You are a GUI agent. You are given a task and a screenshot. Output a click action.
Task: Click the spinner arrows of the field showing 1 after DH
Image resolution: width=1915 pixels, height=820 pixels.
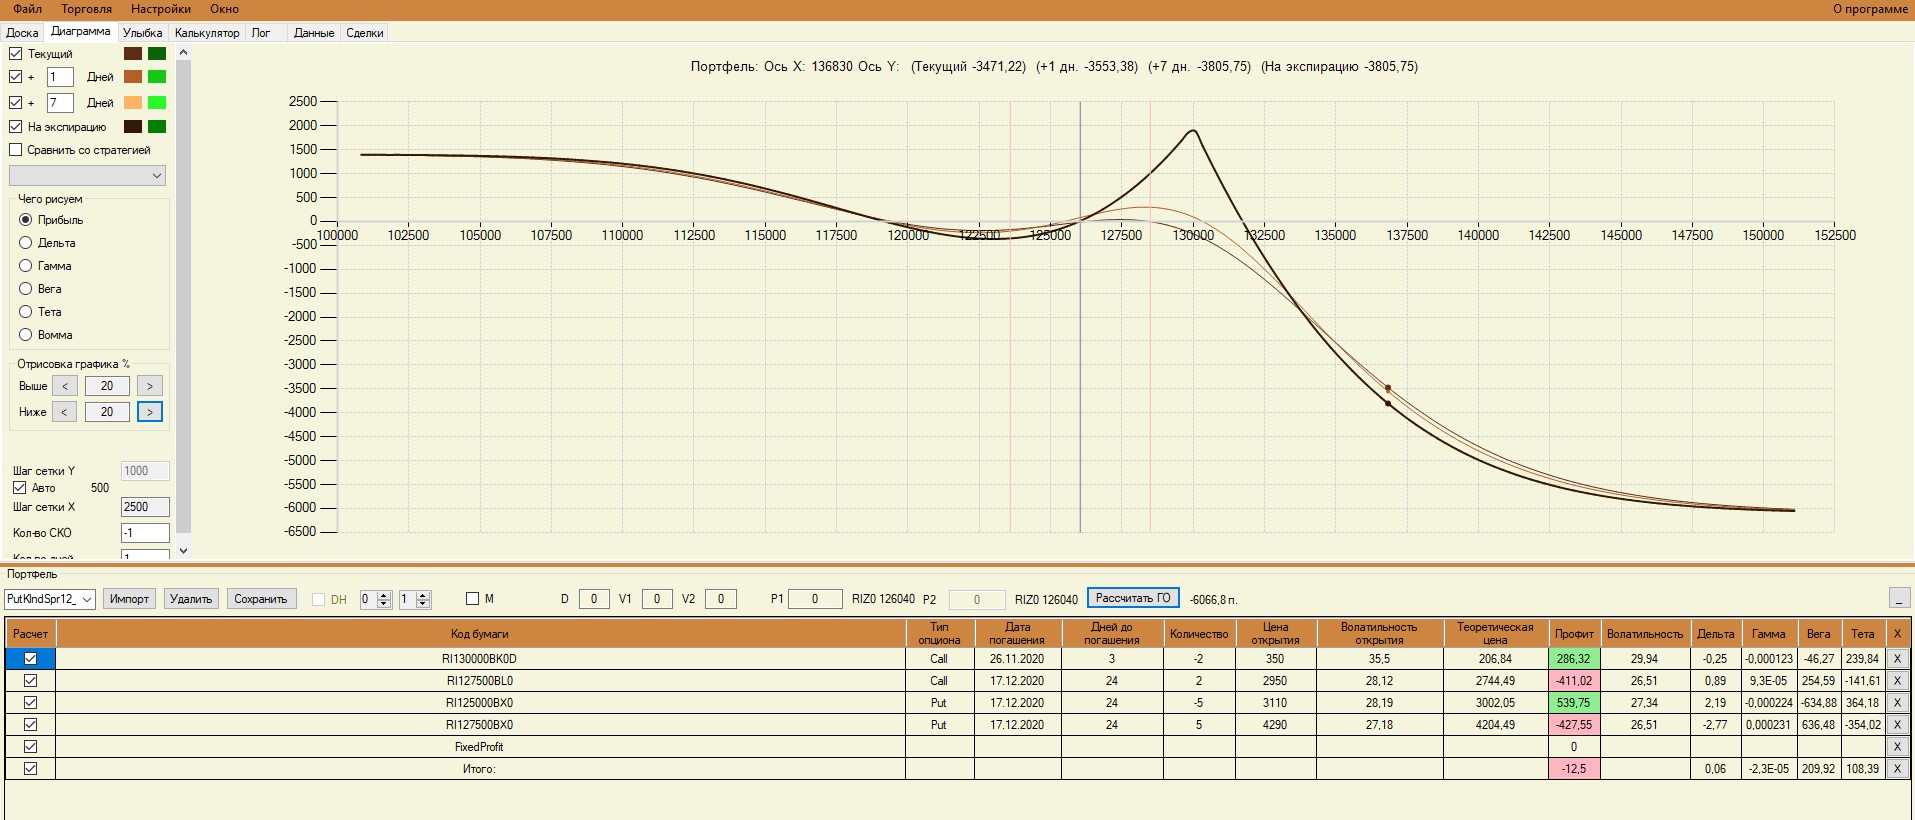point(423,599)
